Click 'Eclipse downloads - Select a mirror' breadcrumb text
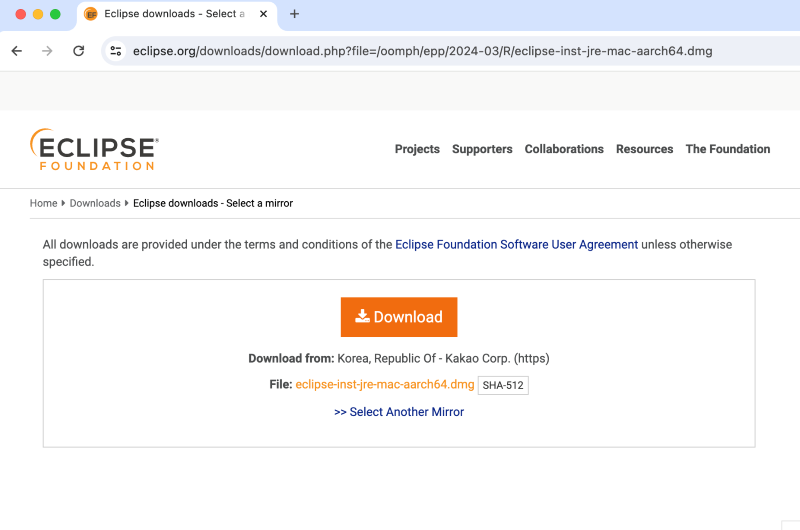800x530 pixels. click(x=213, y=203)
